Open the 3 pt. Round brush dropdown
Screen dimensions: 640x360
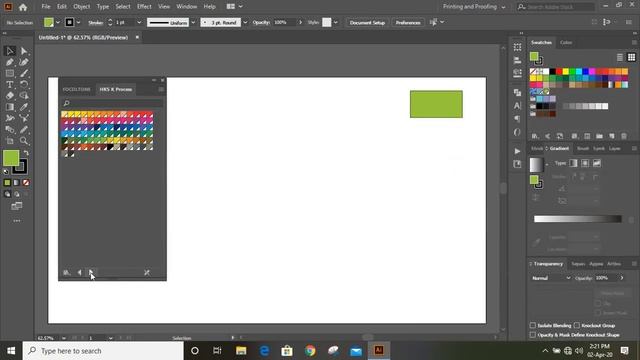click(245, 22)
